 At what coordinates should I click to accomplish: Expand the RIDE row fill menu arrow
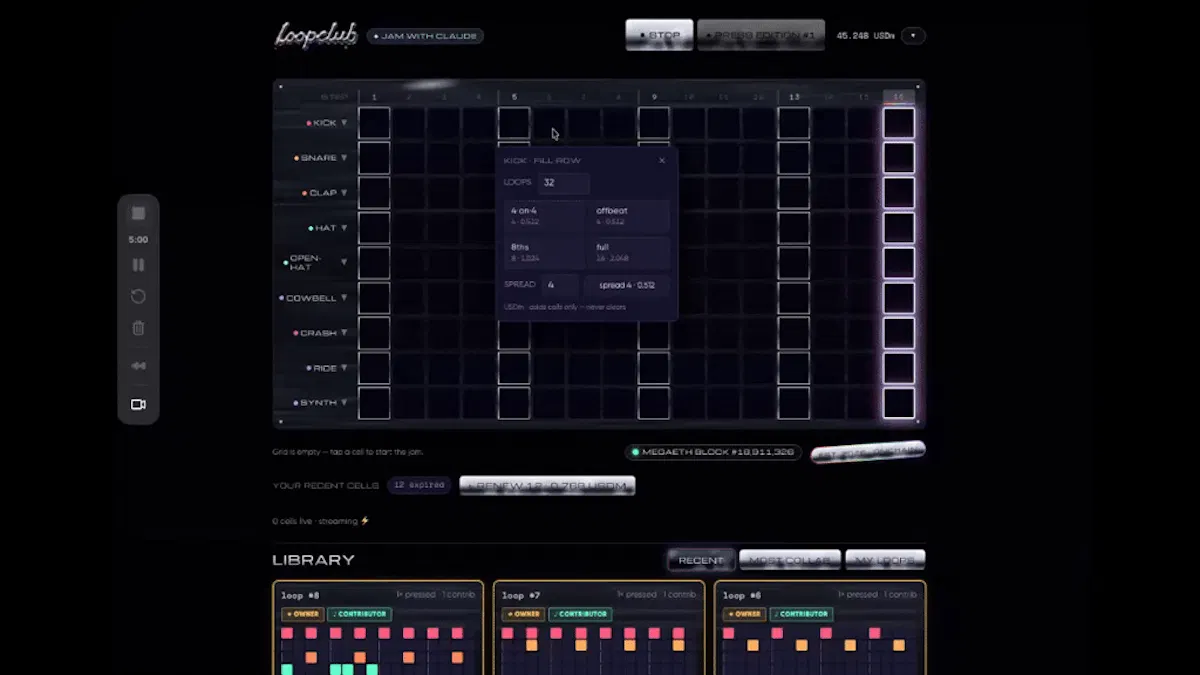pos(344,368)
